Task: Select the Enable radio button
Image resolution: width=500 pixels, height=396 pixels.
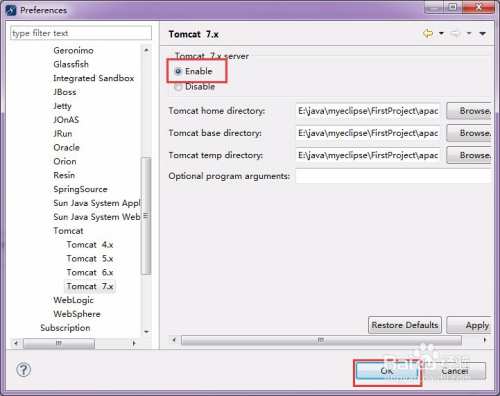Action: coord(178,71)
